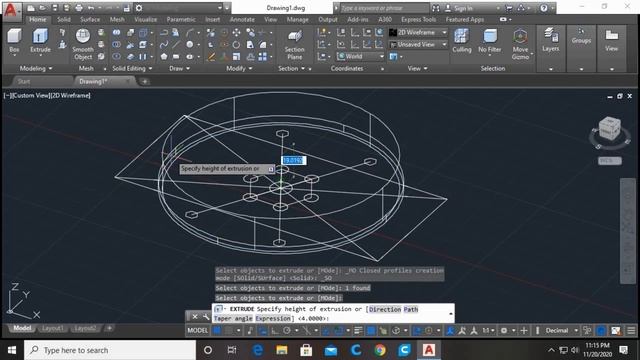The width and height of the screenshot is (640, 360).
Task: Switch to the Visualize ribbon tab
Action: coord(145,19)
